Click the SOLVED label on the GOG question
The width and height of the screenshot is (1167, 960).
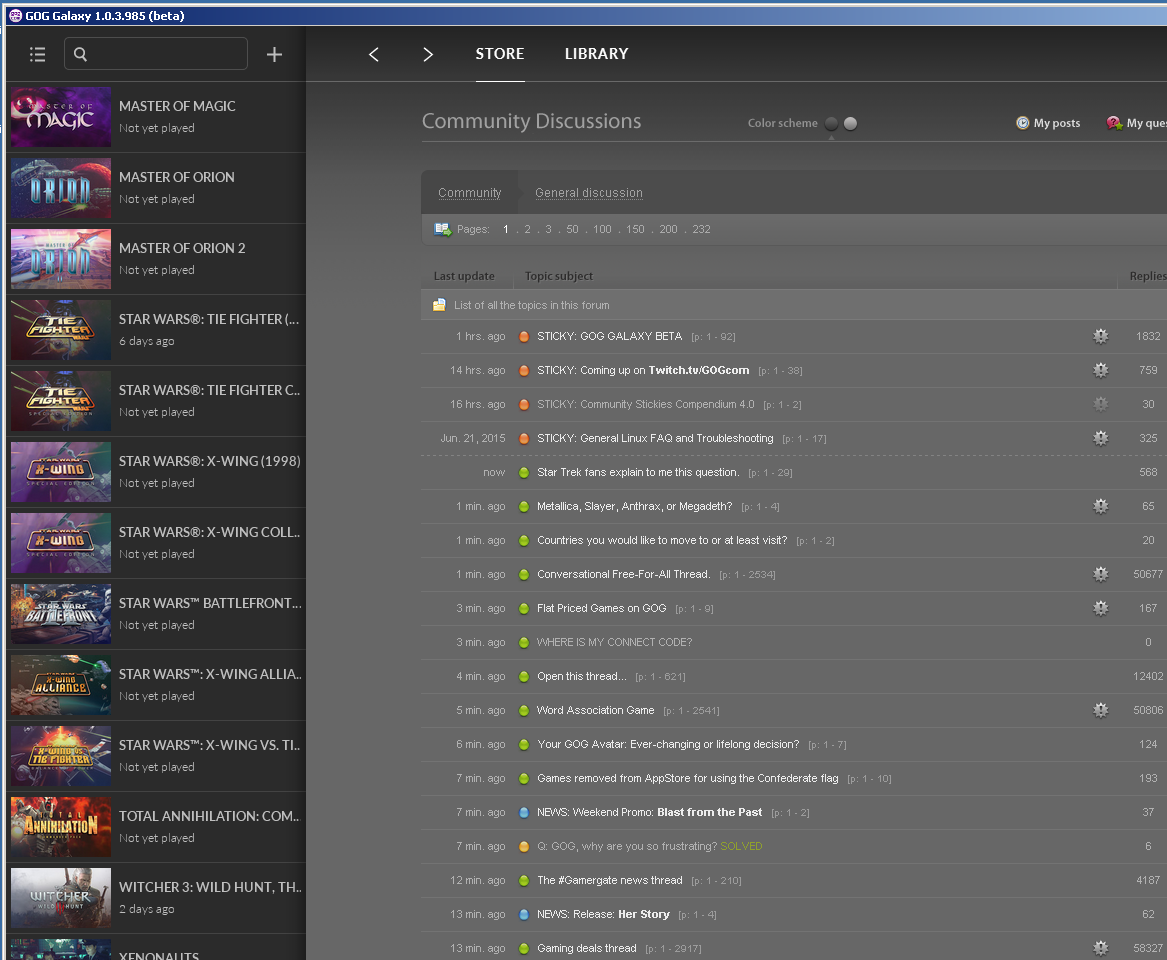point(741,846)
